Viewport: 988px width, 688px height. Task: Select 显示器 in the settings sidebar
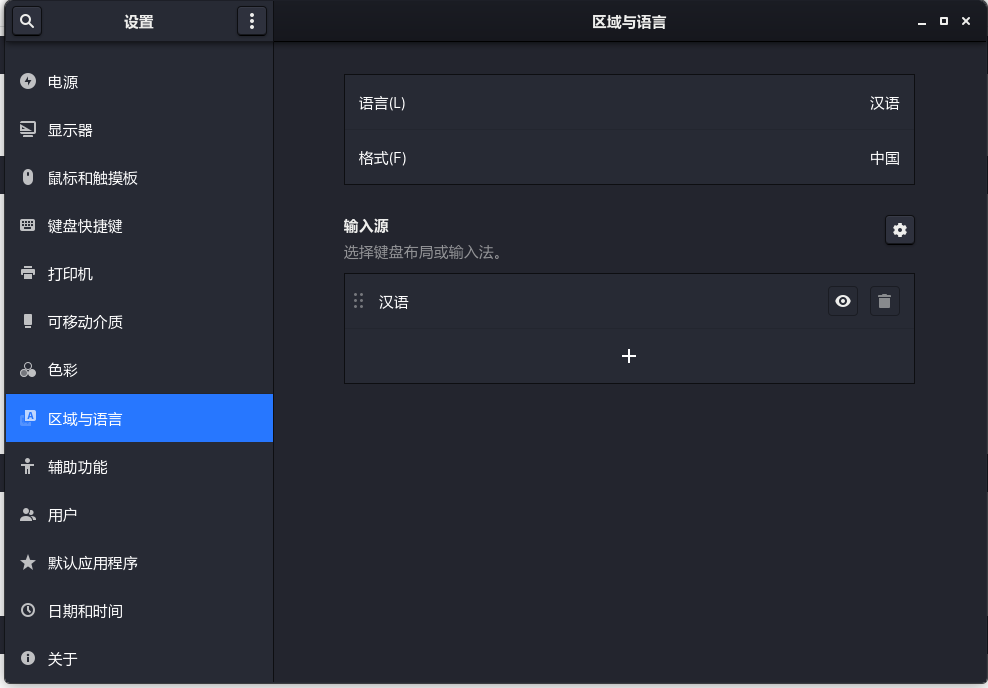[139, 130]
